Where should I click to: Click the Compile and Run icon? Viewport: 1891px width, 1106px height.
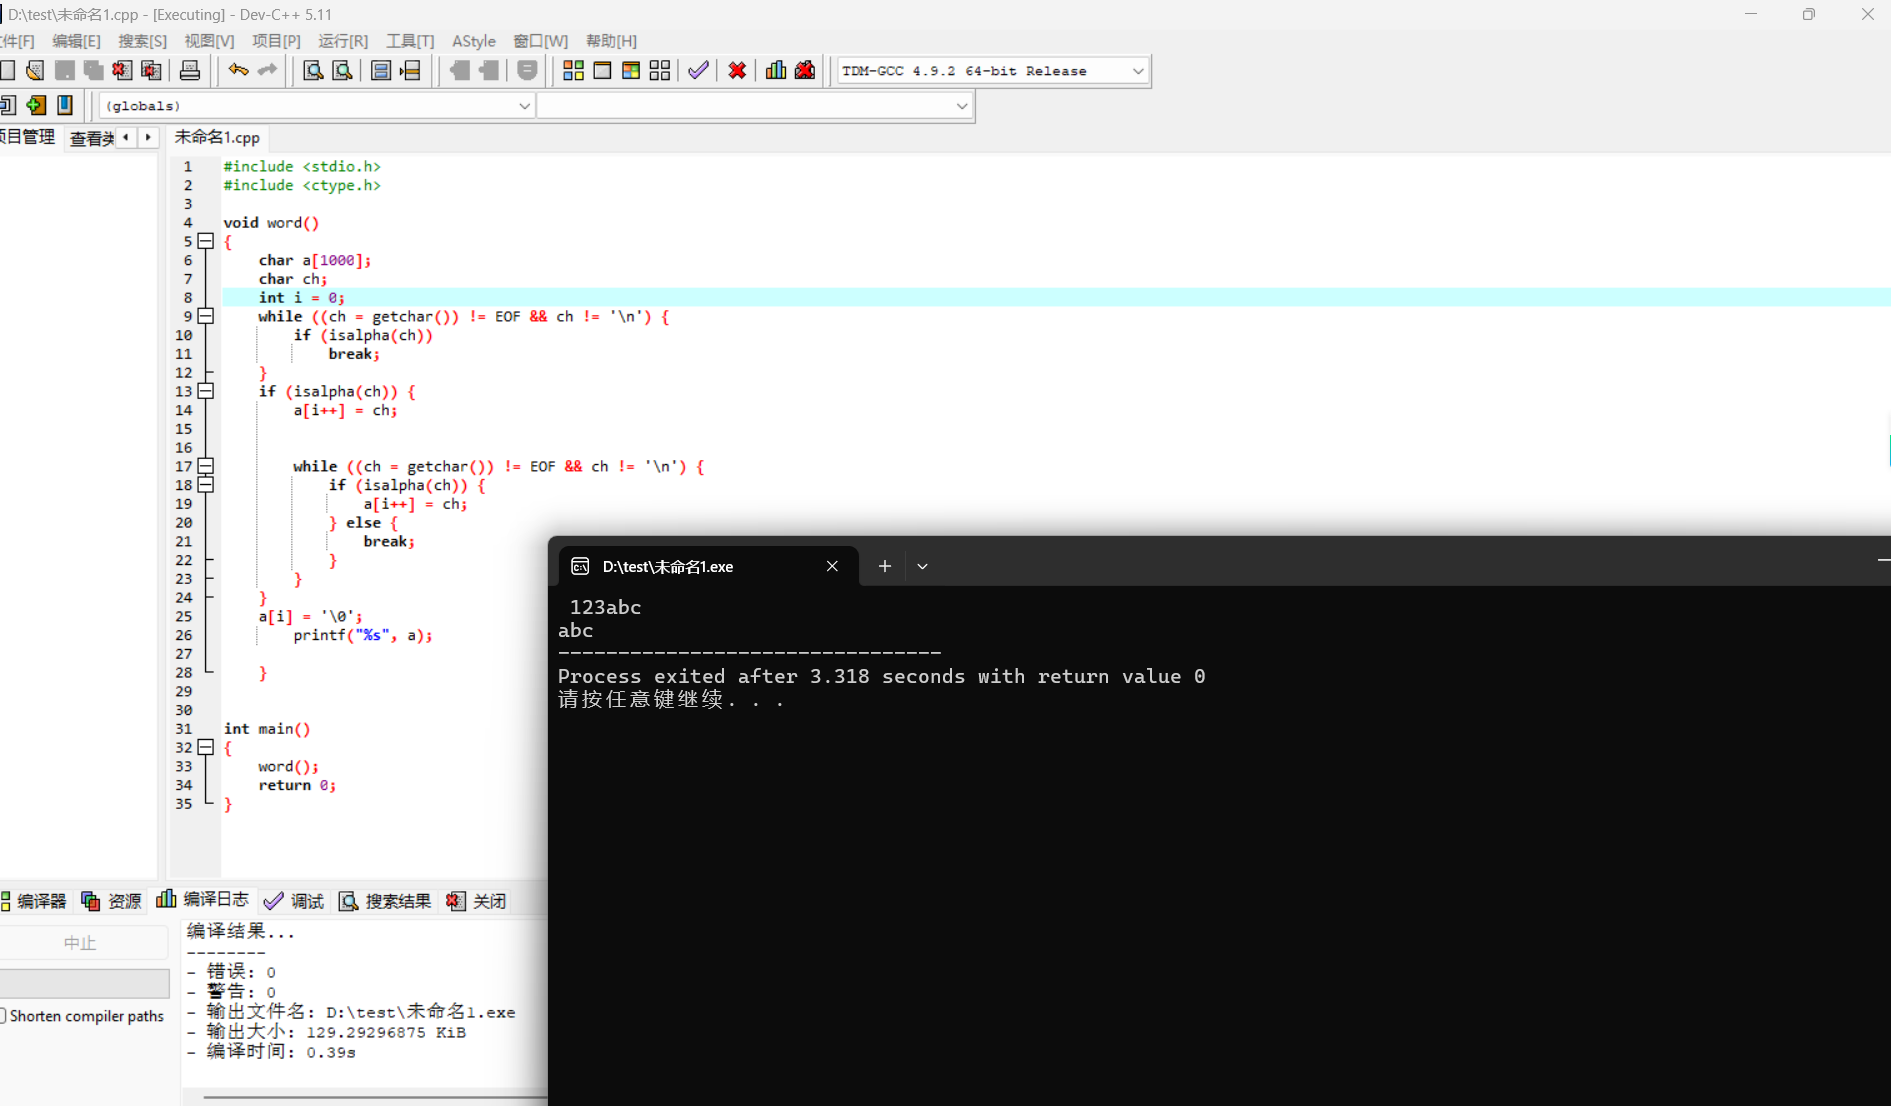coord(631,70)
